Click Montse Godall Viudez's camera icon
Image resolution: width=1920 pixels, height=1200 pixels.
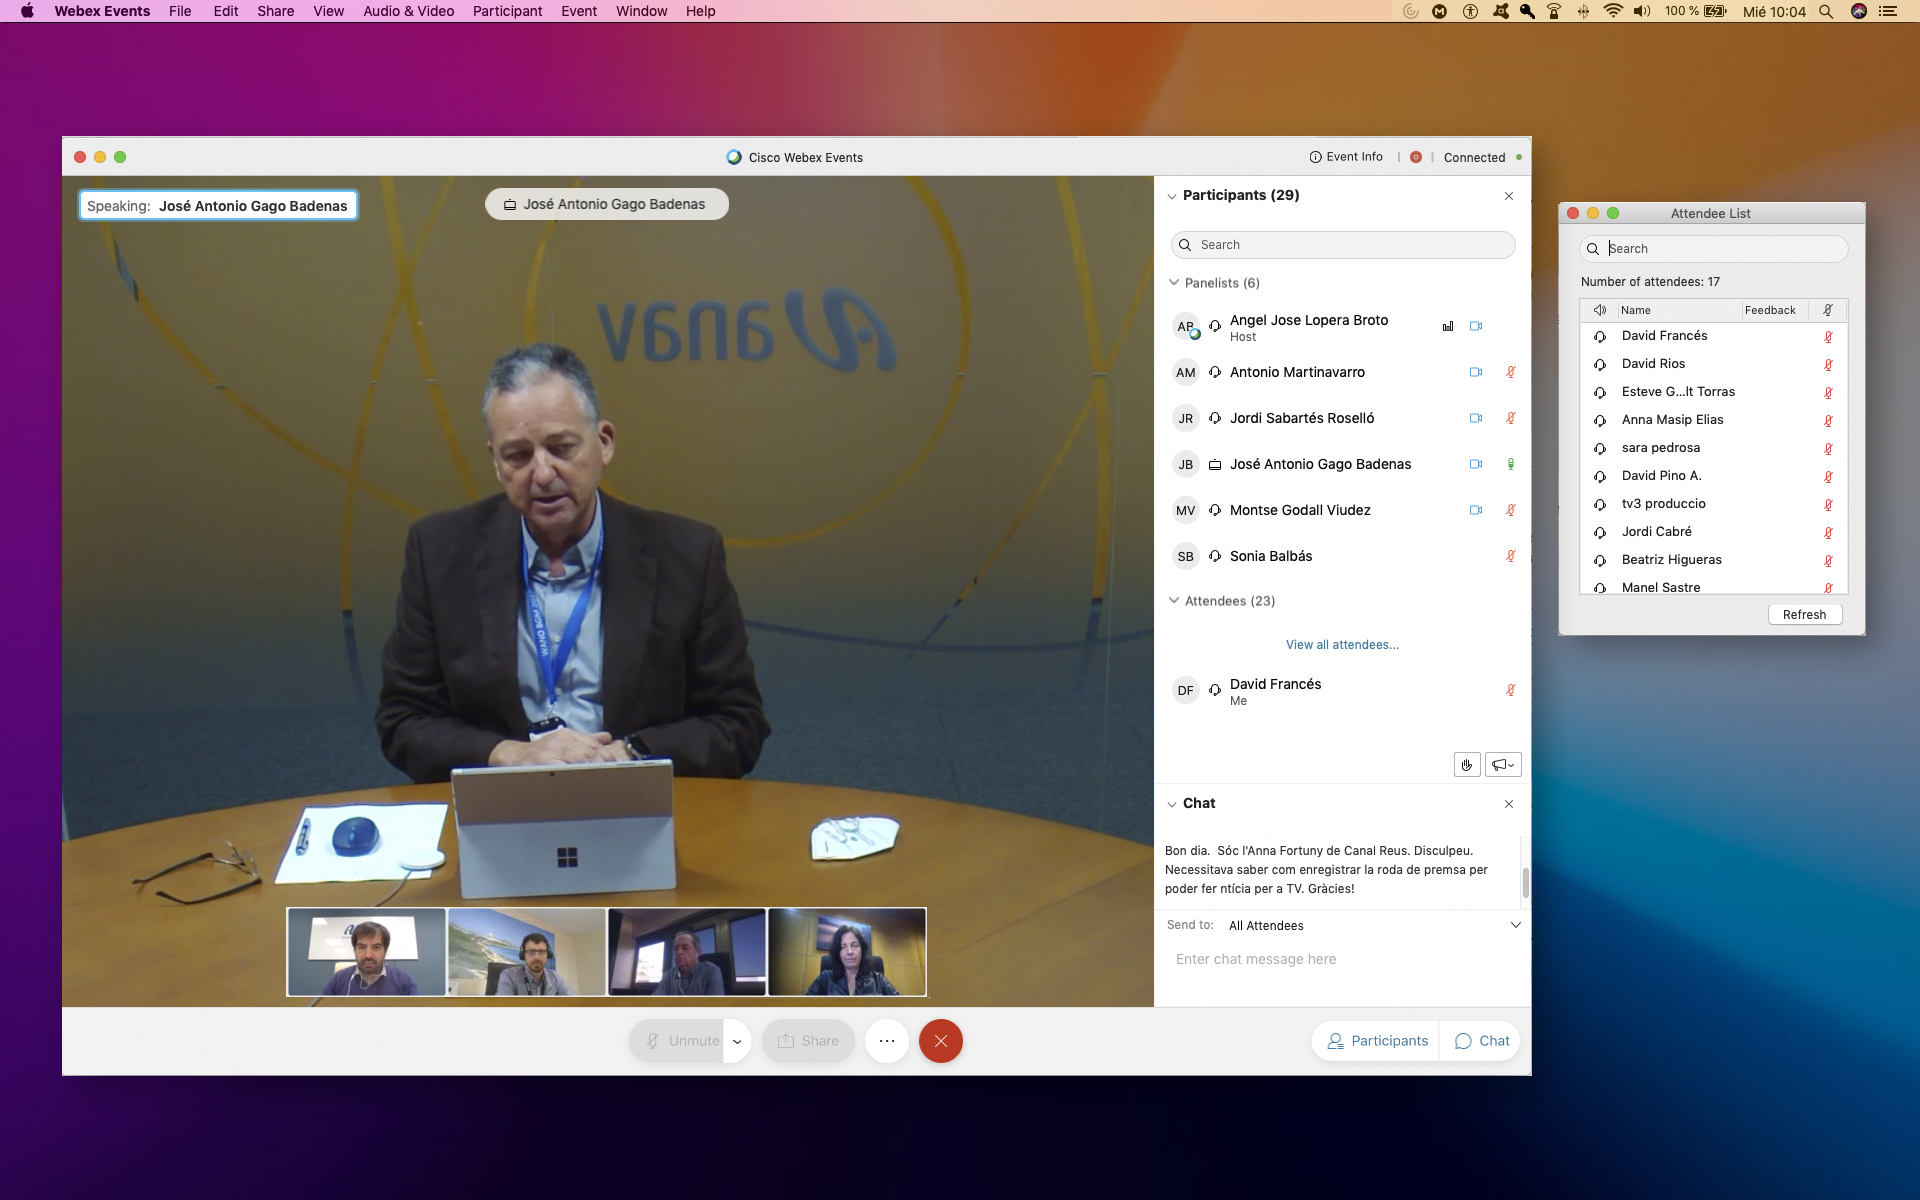pyautogui.click(x=1475, y=510)
